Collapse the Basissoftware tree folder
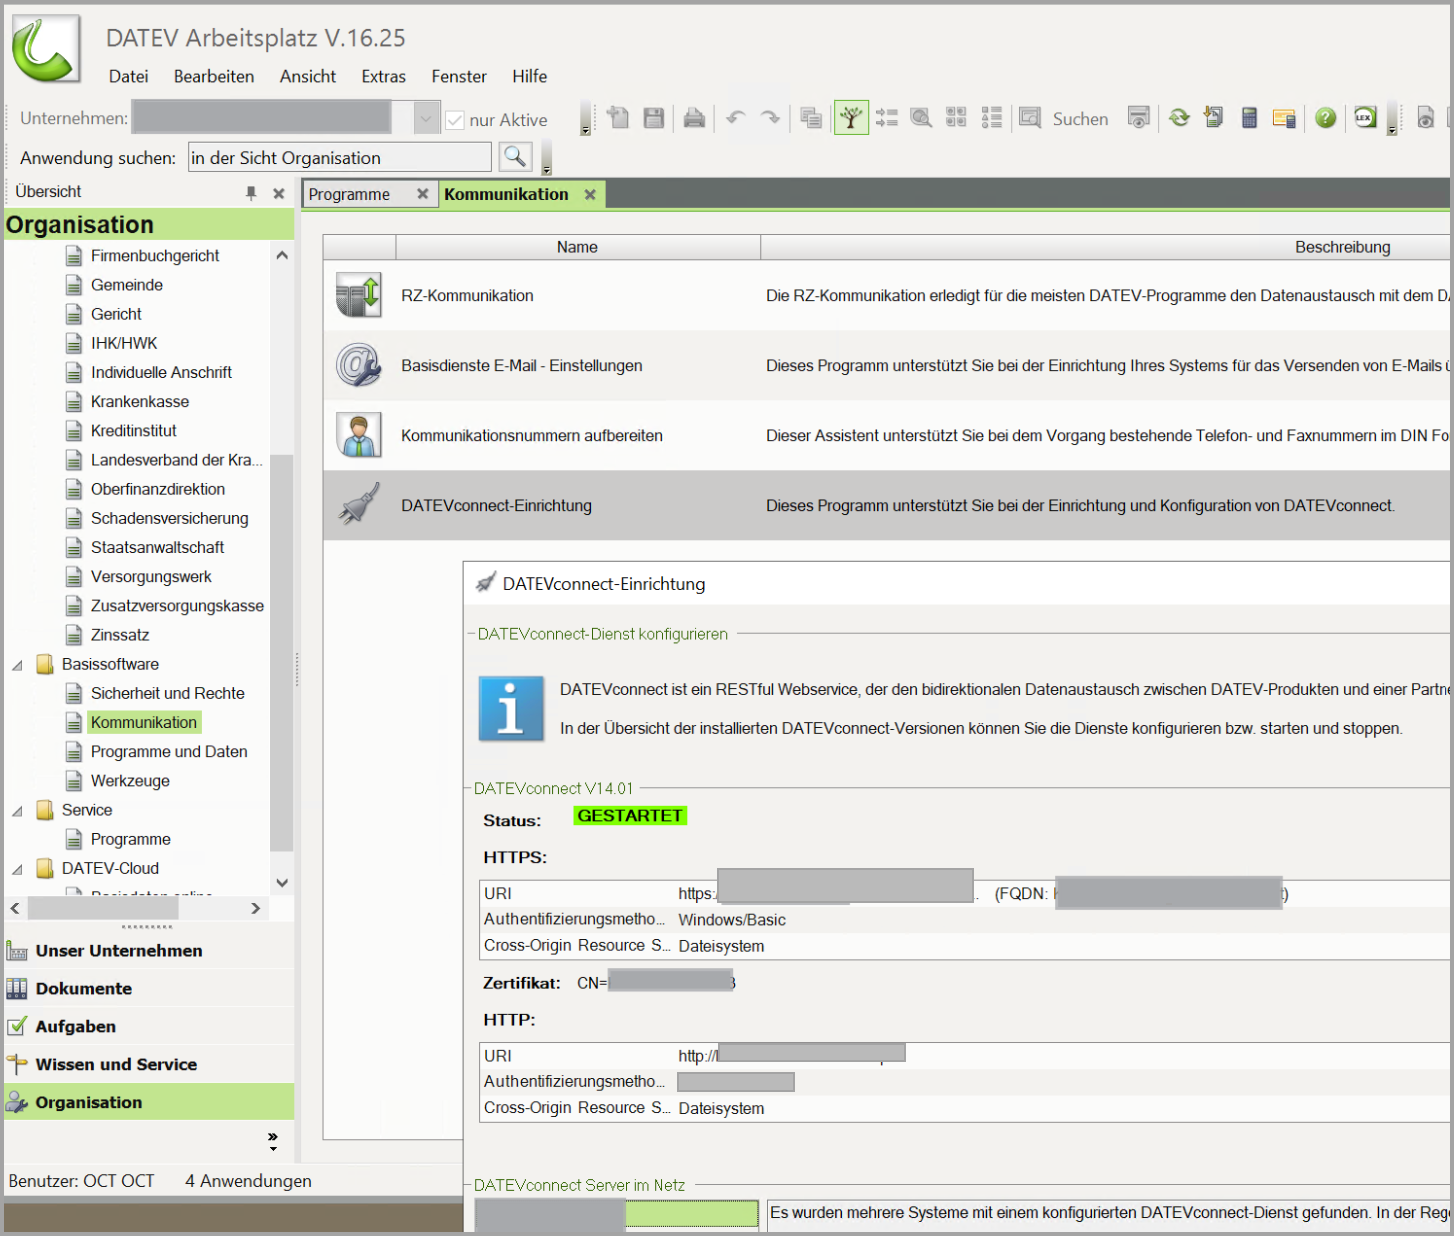Image resolution: width=1454 pixels, height=1236 pixels. (18, 665)
